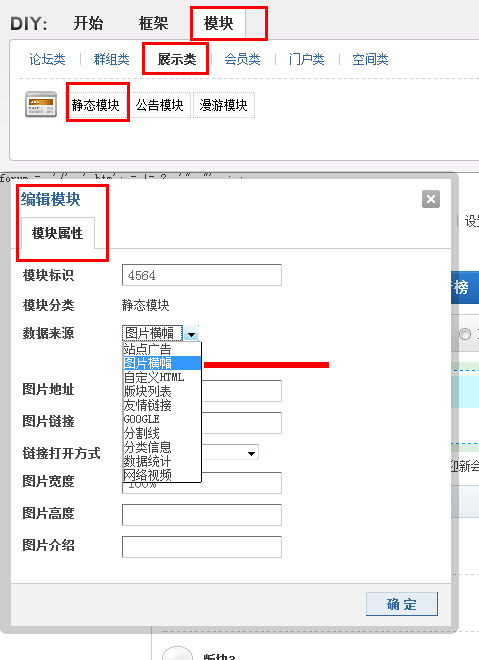The height and width of the screenshot is (660, 479).
Task: Select the 论坛类 category
Action: click(x=47, y=59)
